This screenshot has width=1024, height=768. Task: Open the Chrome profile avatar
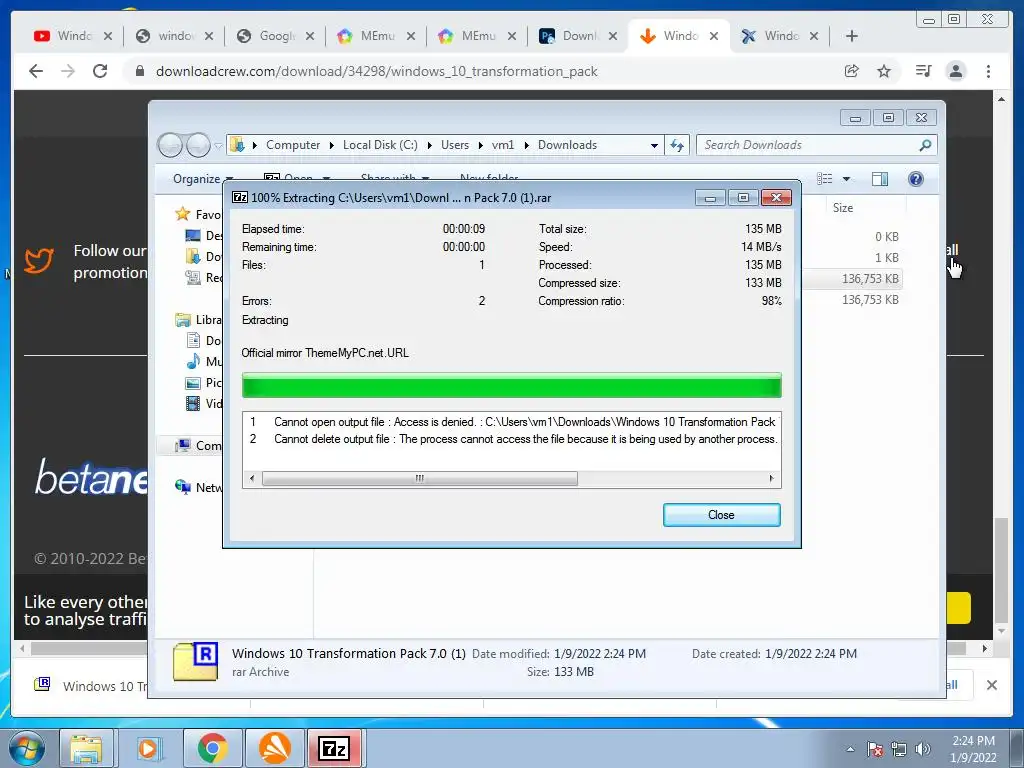pyautogui.click(x=956, y=71)
